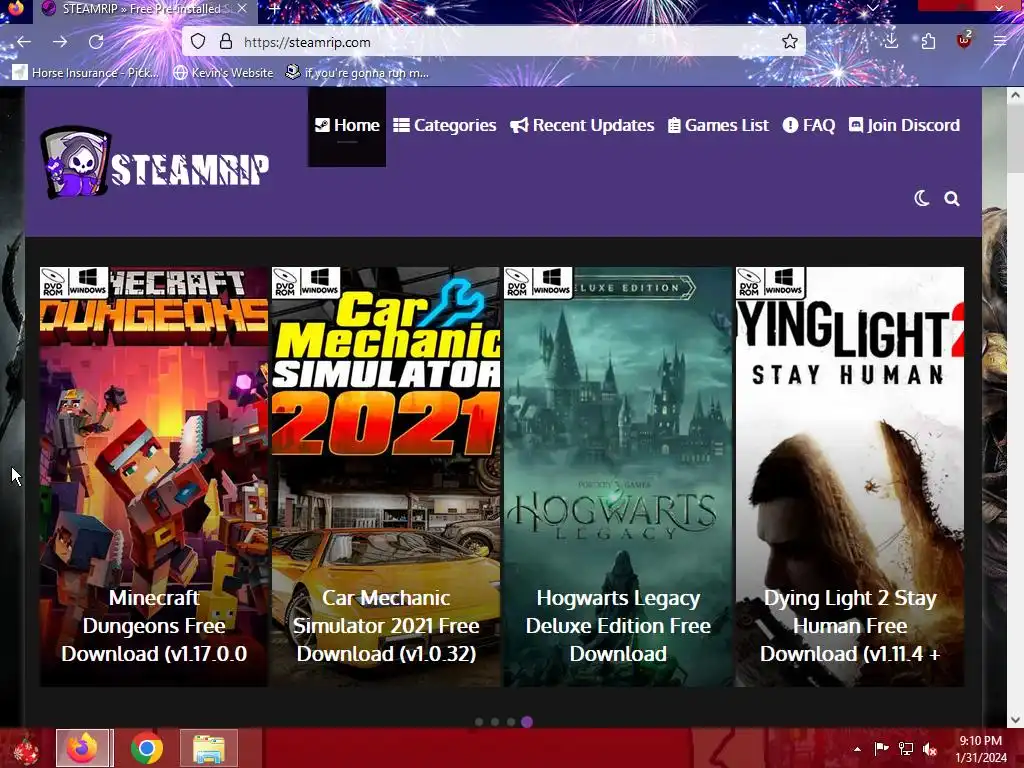Click the browser Forward arrow

pyautogui.click(x=60, y=42)
